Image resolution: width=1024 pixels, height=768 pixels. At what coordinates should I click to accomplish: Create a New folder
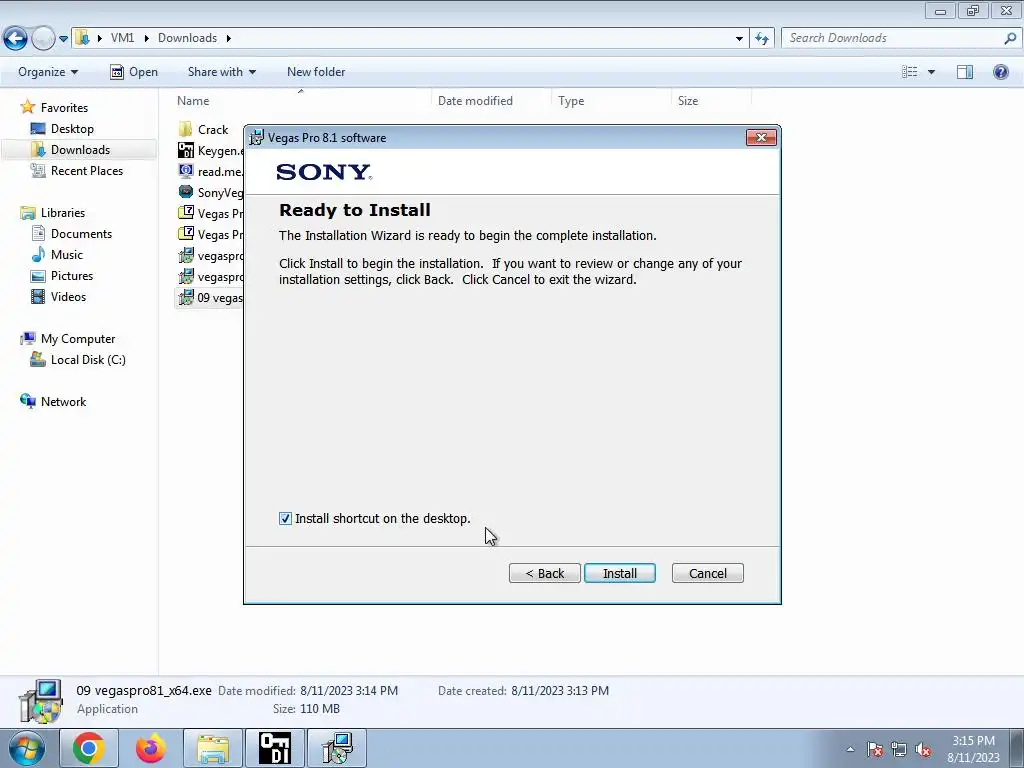(316, 72)
